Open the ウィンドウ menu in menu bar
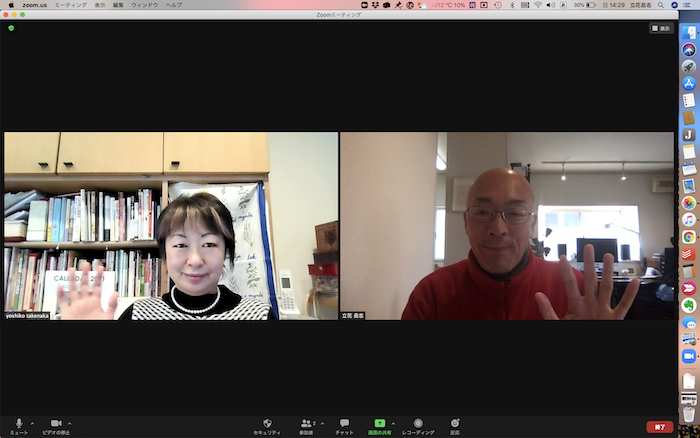This screenshot has height=438, width=700. coord(146,5)
